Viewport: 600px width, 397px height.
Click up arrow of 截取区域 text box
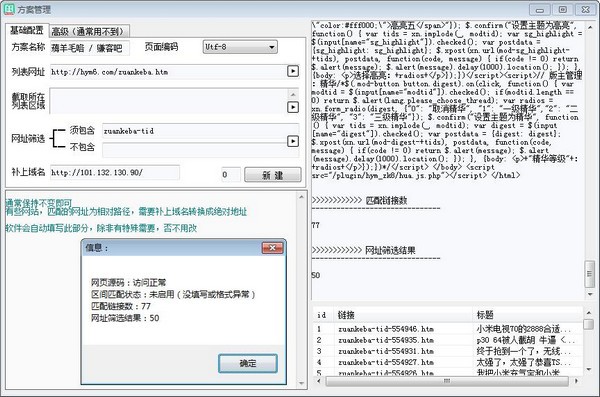[293, 94]
